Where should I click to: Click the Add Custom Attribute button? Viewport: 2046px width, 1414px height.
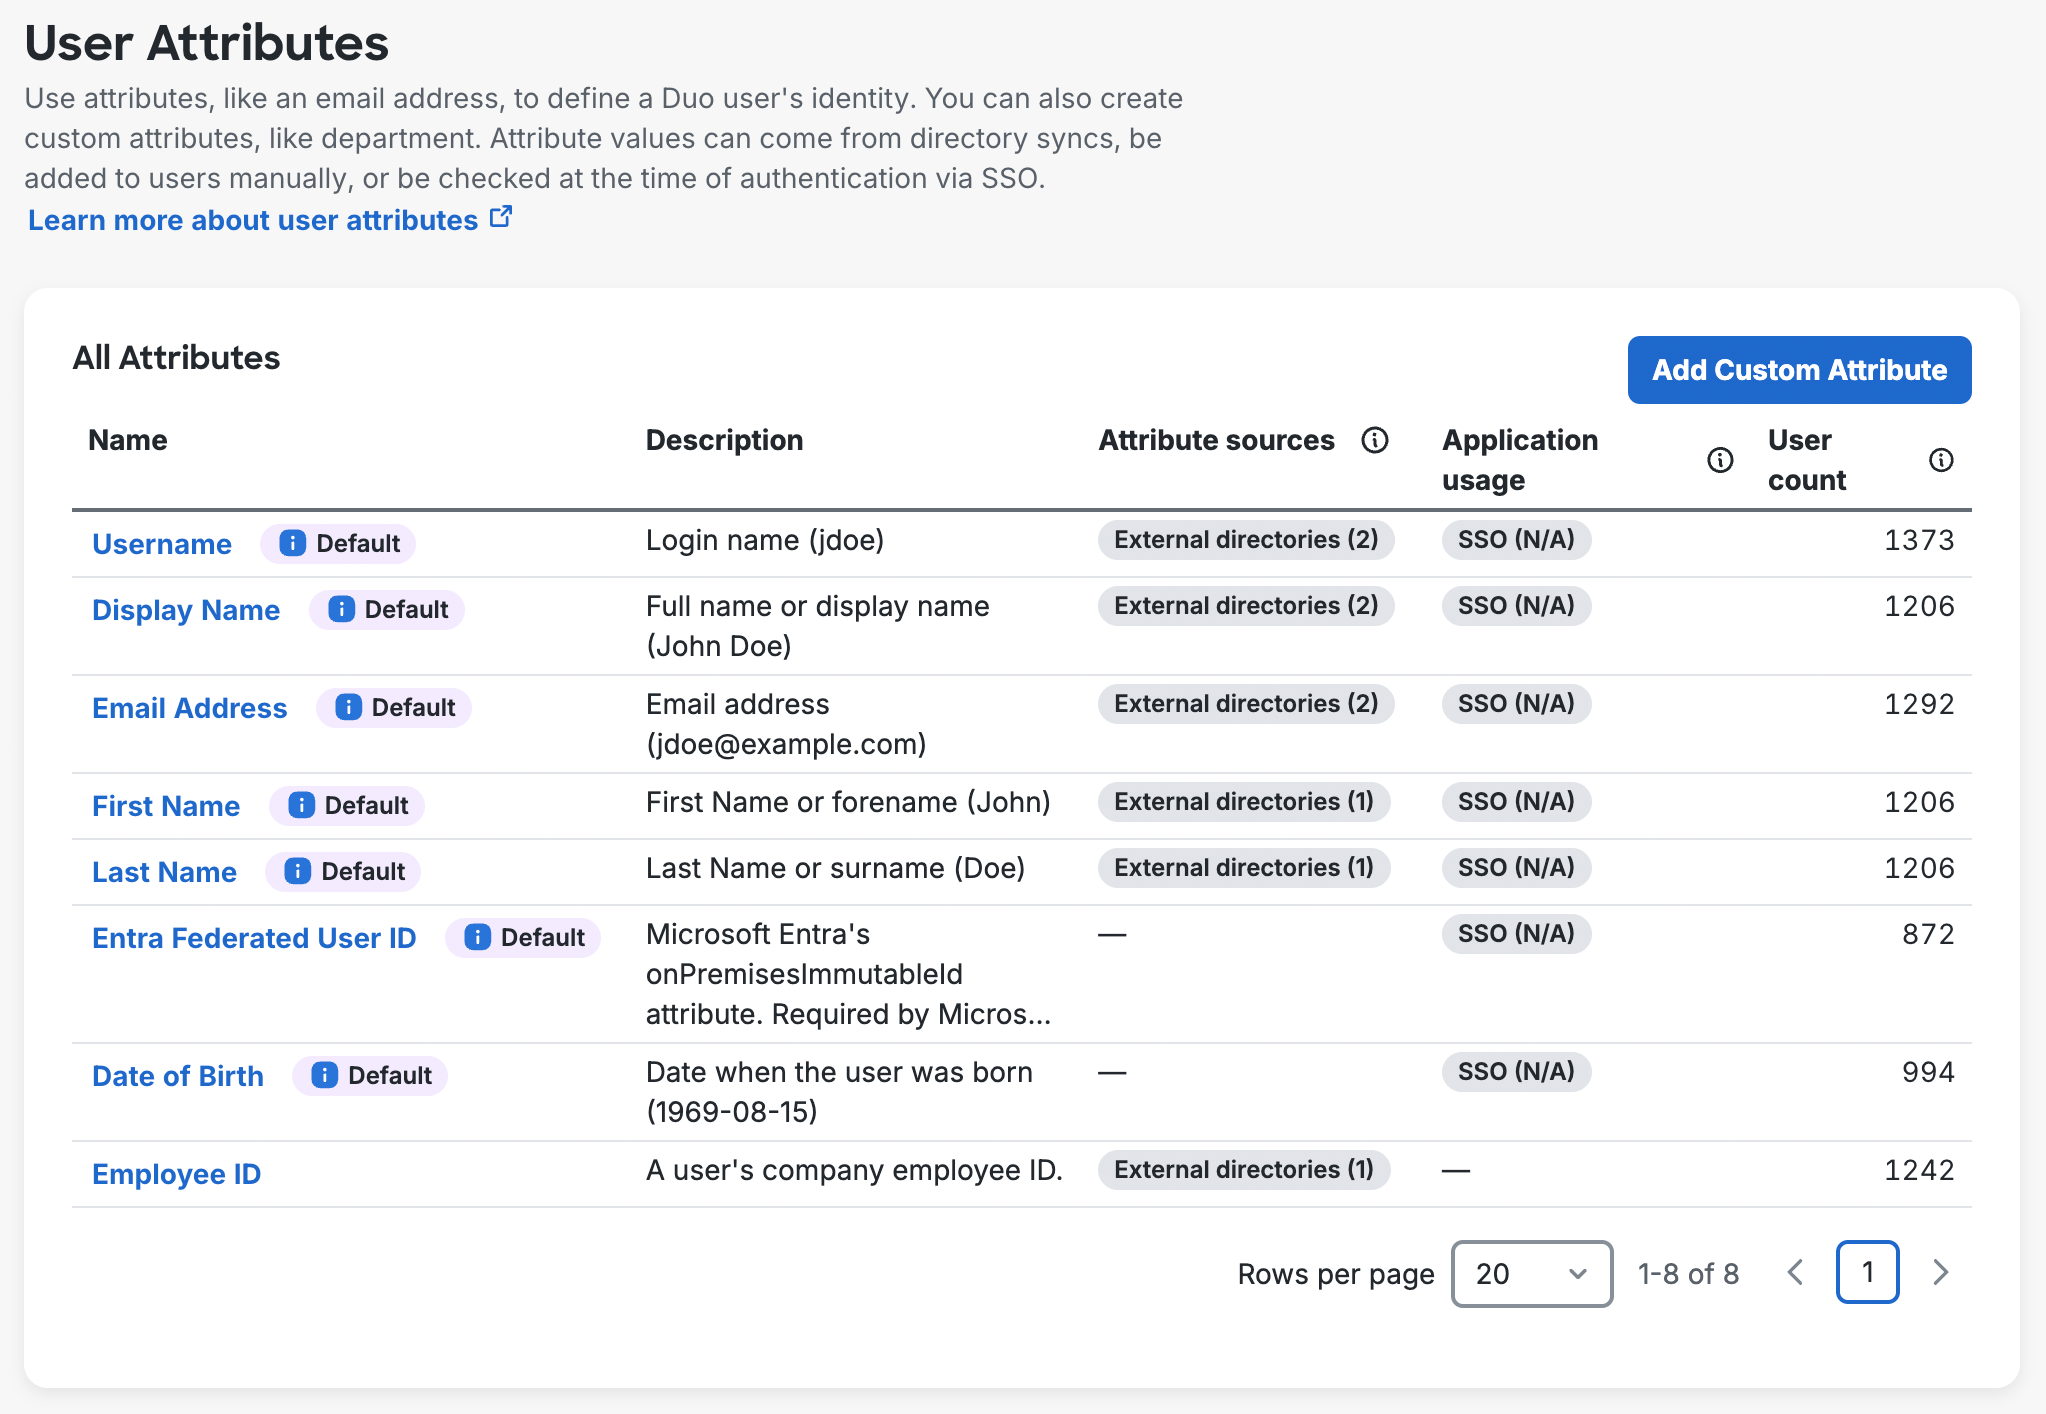(1798, 370)
